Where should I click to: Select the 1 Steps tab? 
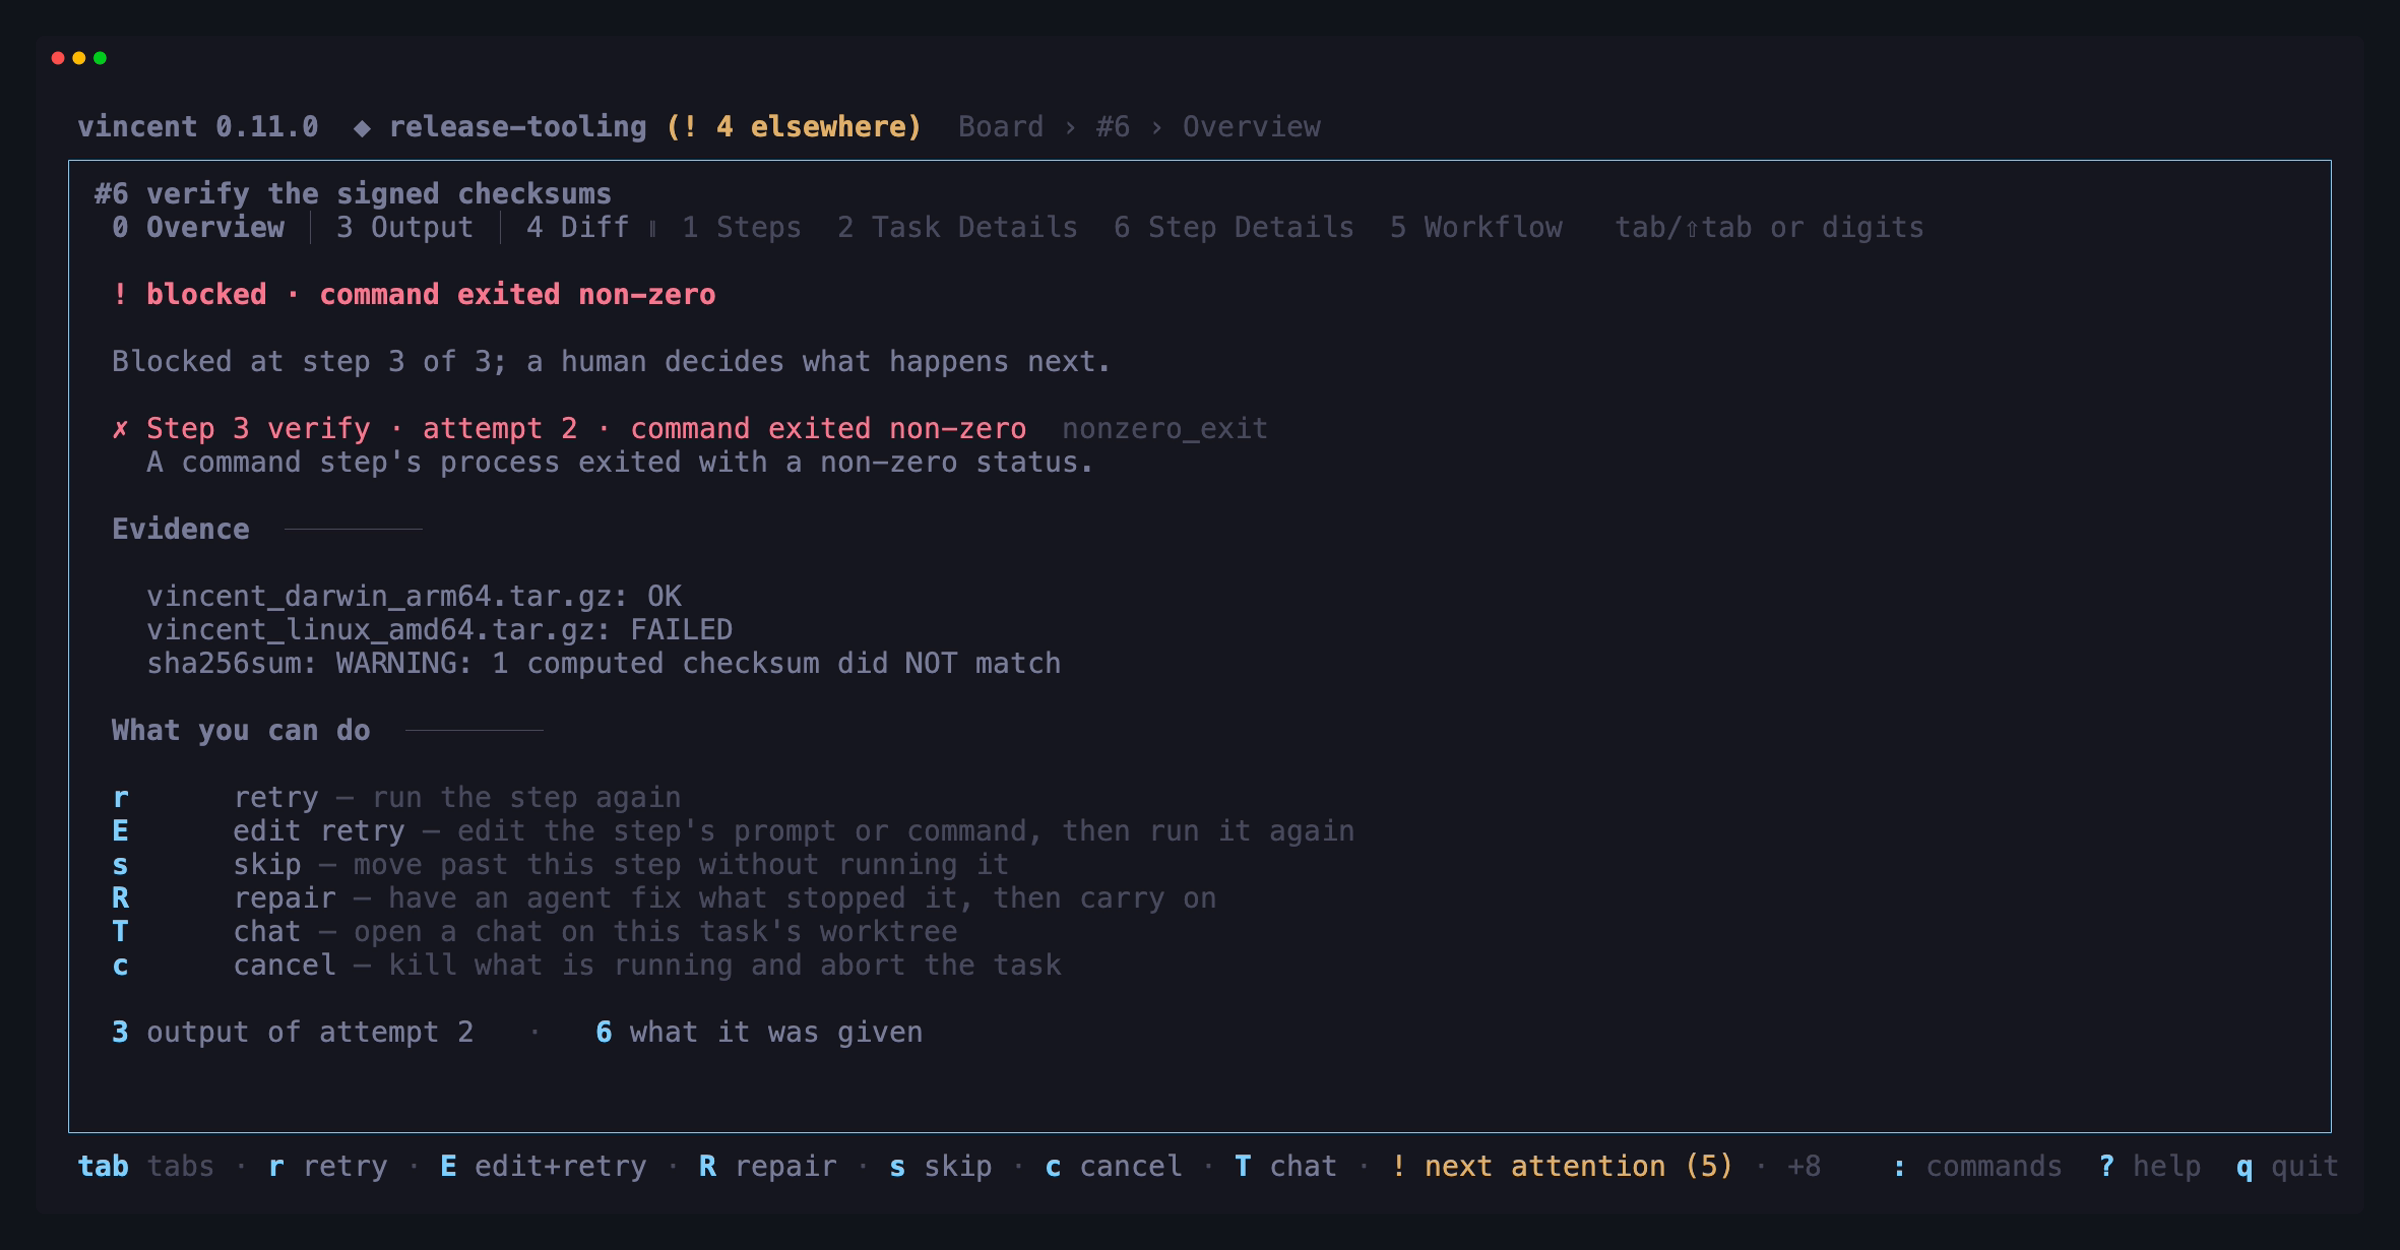pyautogui.click(x=741, y=227)
